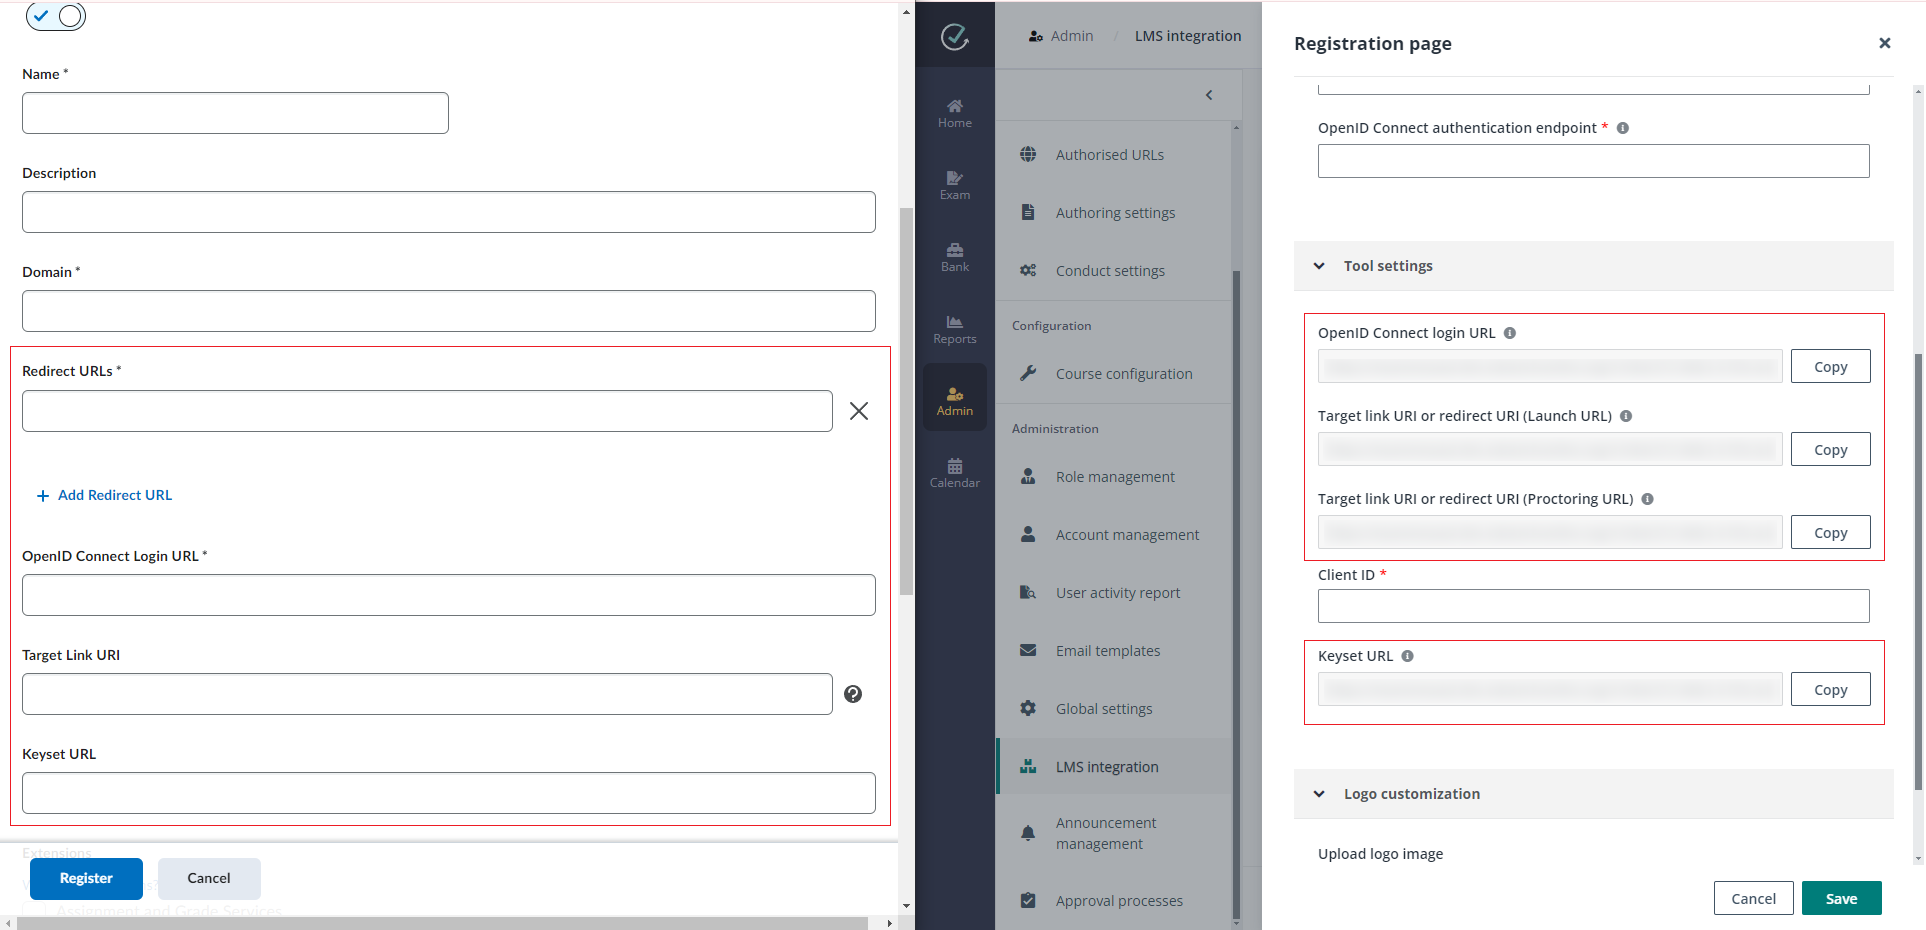Click the Registration panel vertical scrollbar
Image resolution: width=1926 pixels, height=930 pixels.
(1918, 570)
